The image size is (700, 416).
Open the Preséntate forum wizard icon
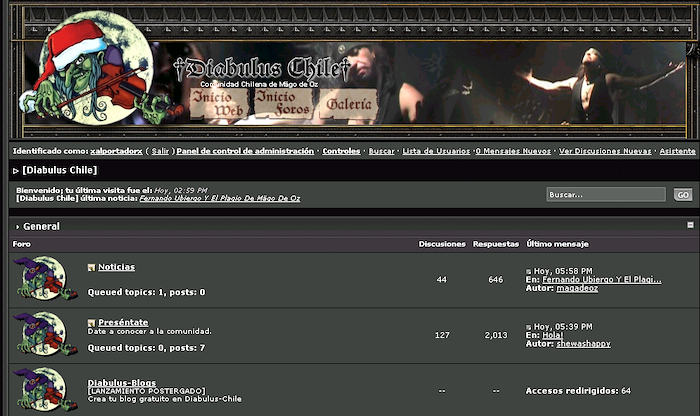coord(45,334)
